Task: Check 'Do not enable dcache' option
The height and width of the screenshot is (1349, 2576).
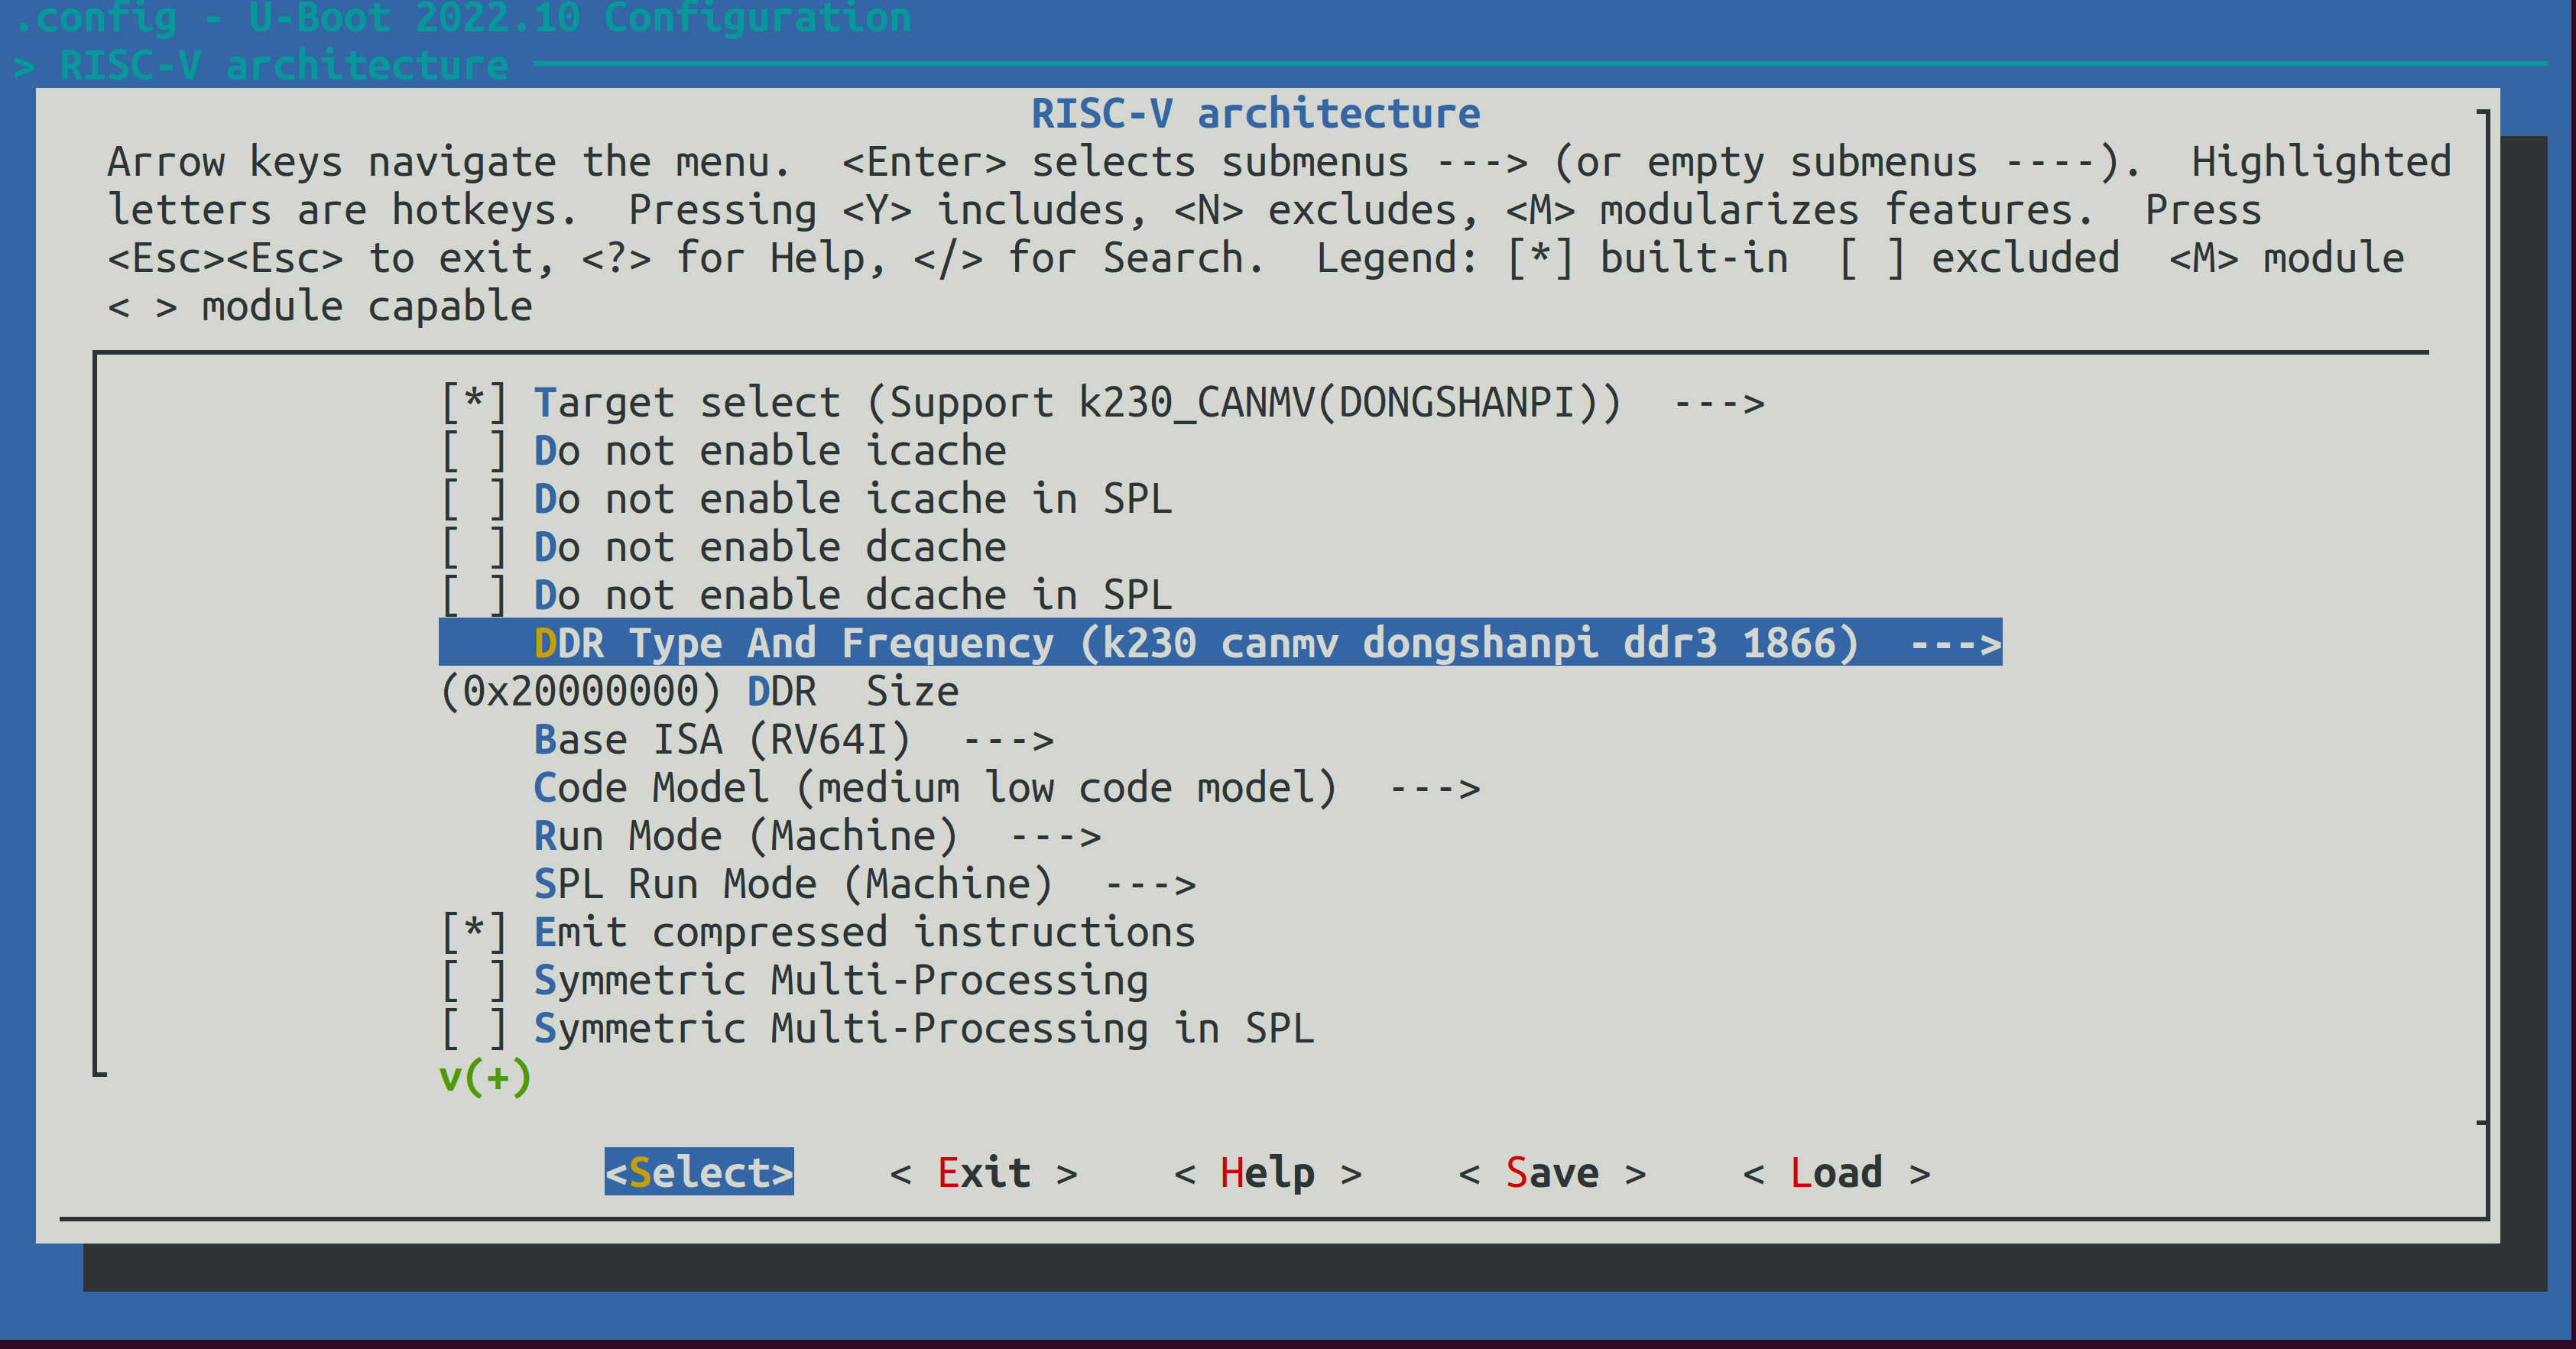Action: coord(474,547)
